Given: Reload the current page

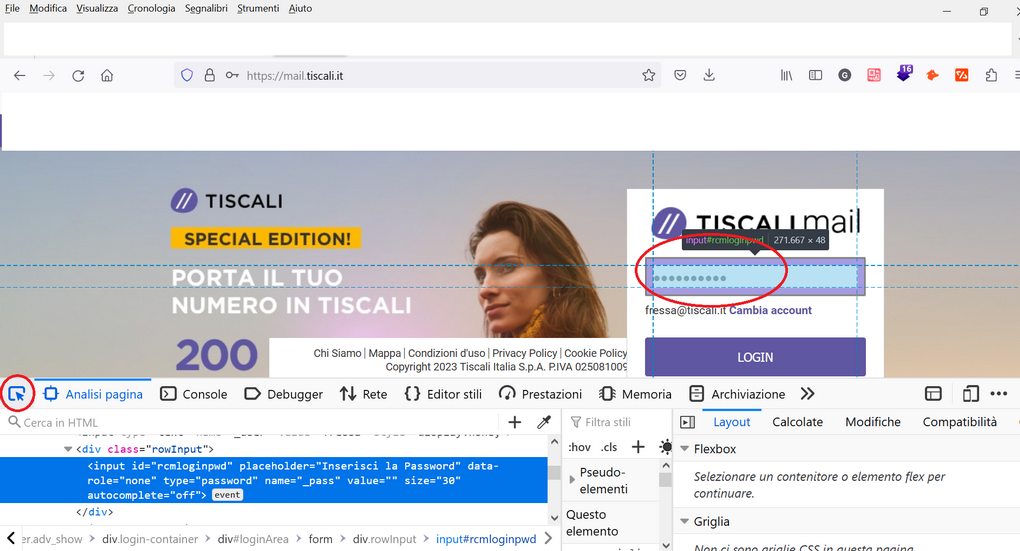Looking at the screenshot, I should [x=78, y=75].
